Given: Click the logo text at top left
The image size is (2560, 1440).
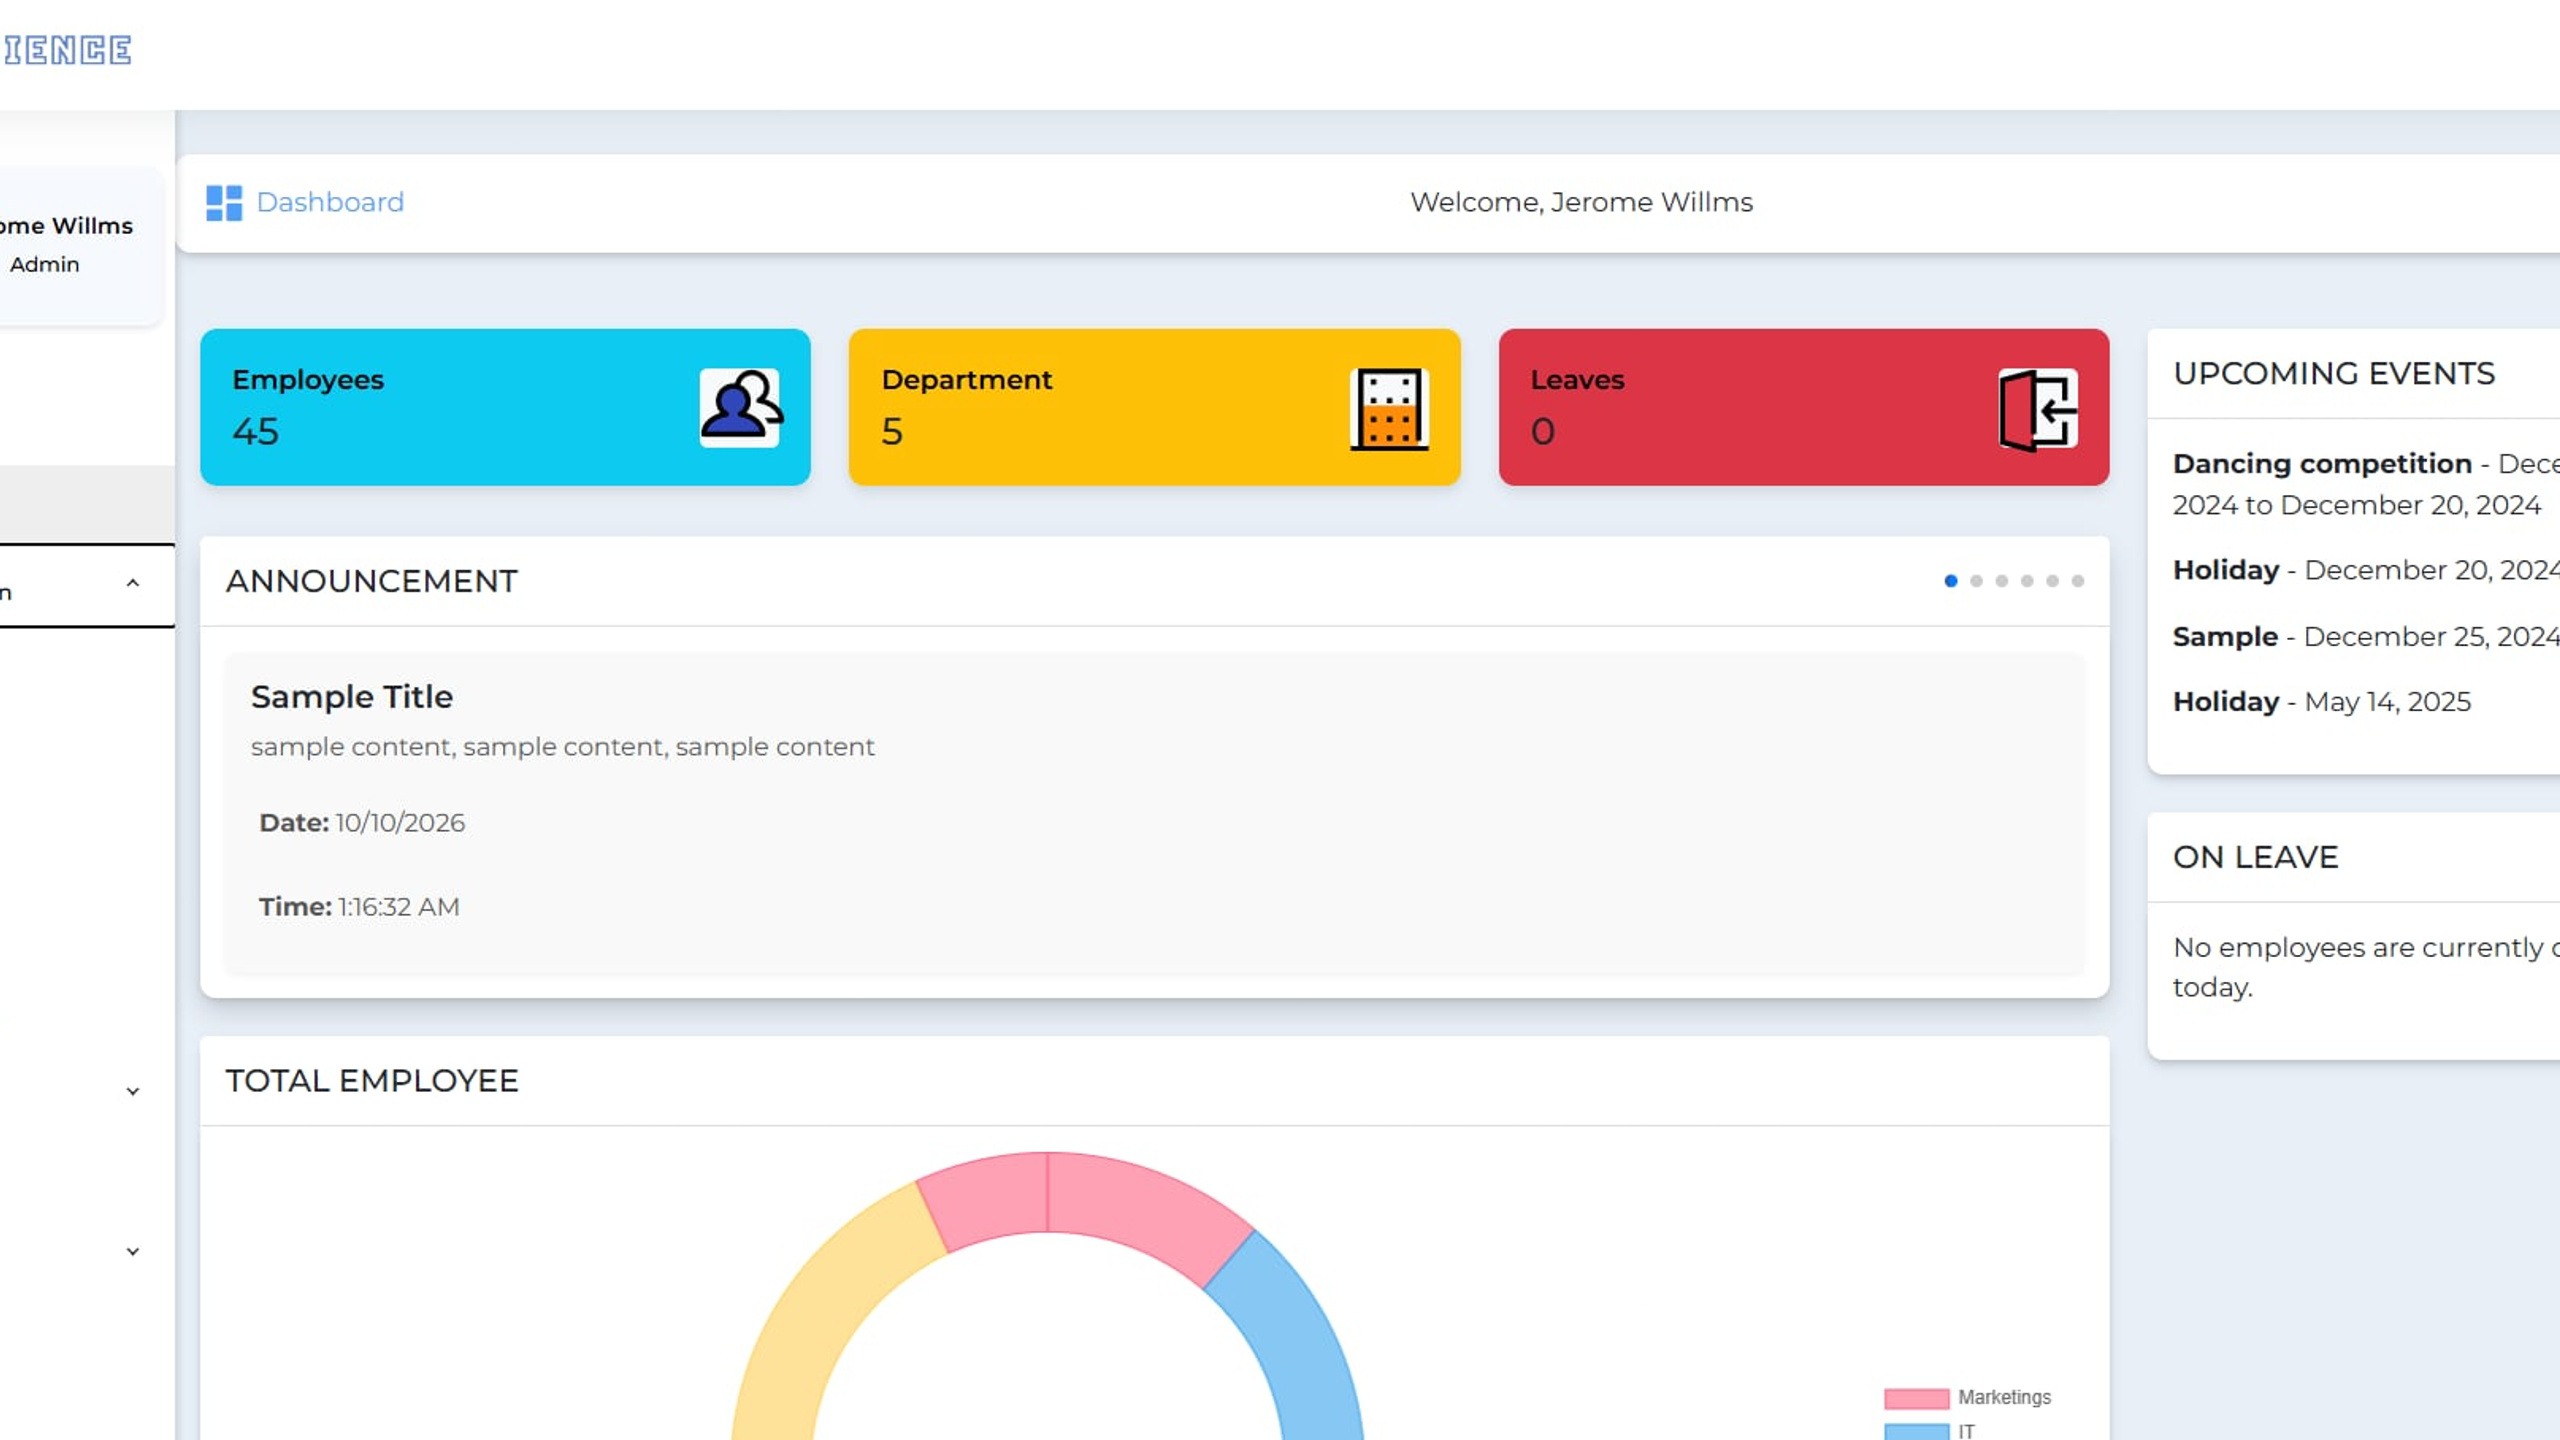Looking at the screenshot, I should coord(66,50).
